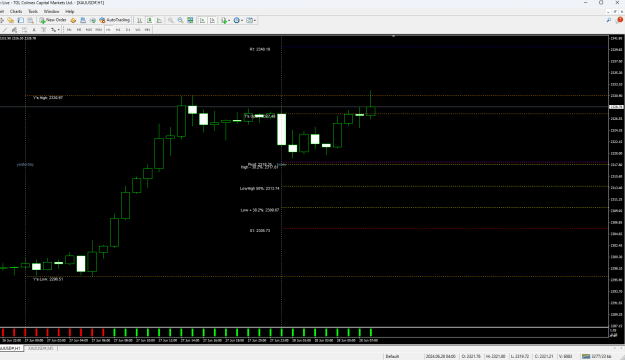625x360 pixels.
Task: Switch chart to line chart style
Action: [x=159, y=20]
